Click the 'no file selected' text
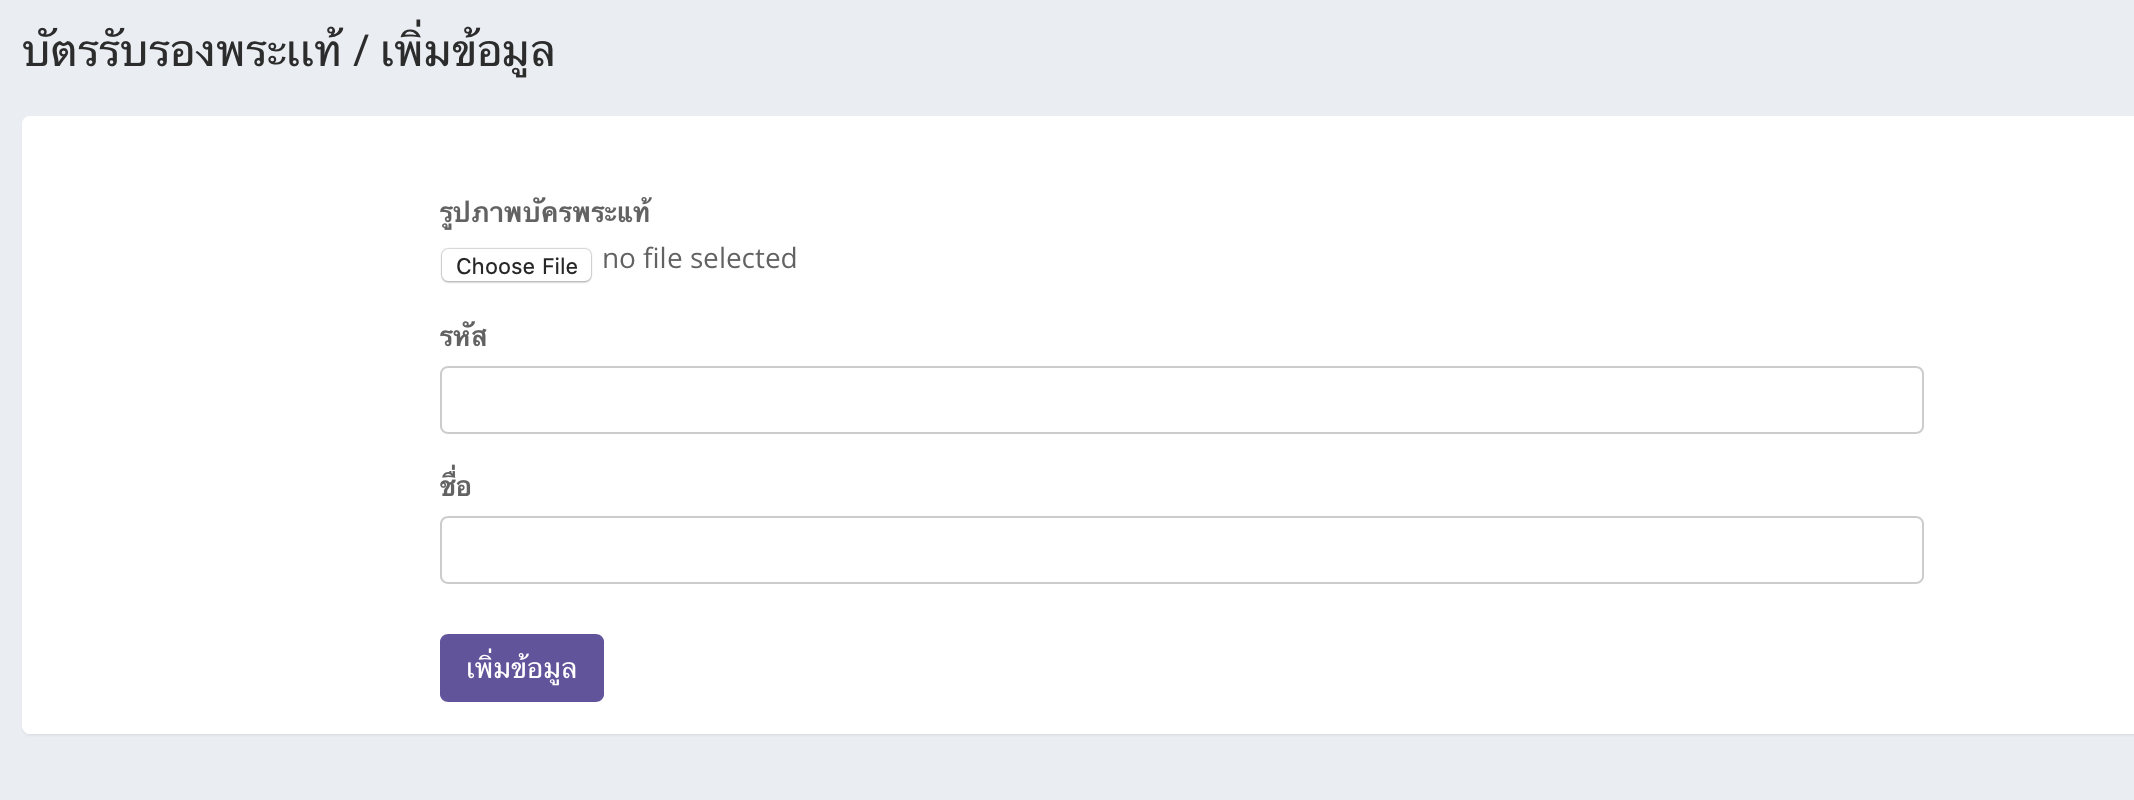2134x800 pixels. (x=699, y=259)
